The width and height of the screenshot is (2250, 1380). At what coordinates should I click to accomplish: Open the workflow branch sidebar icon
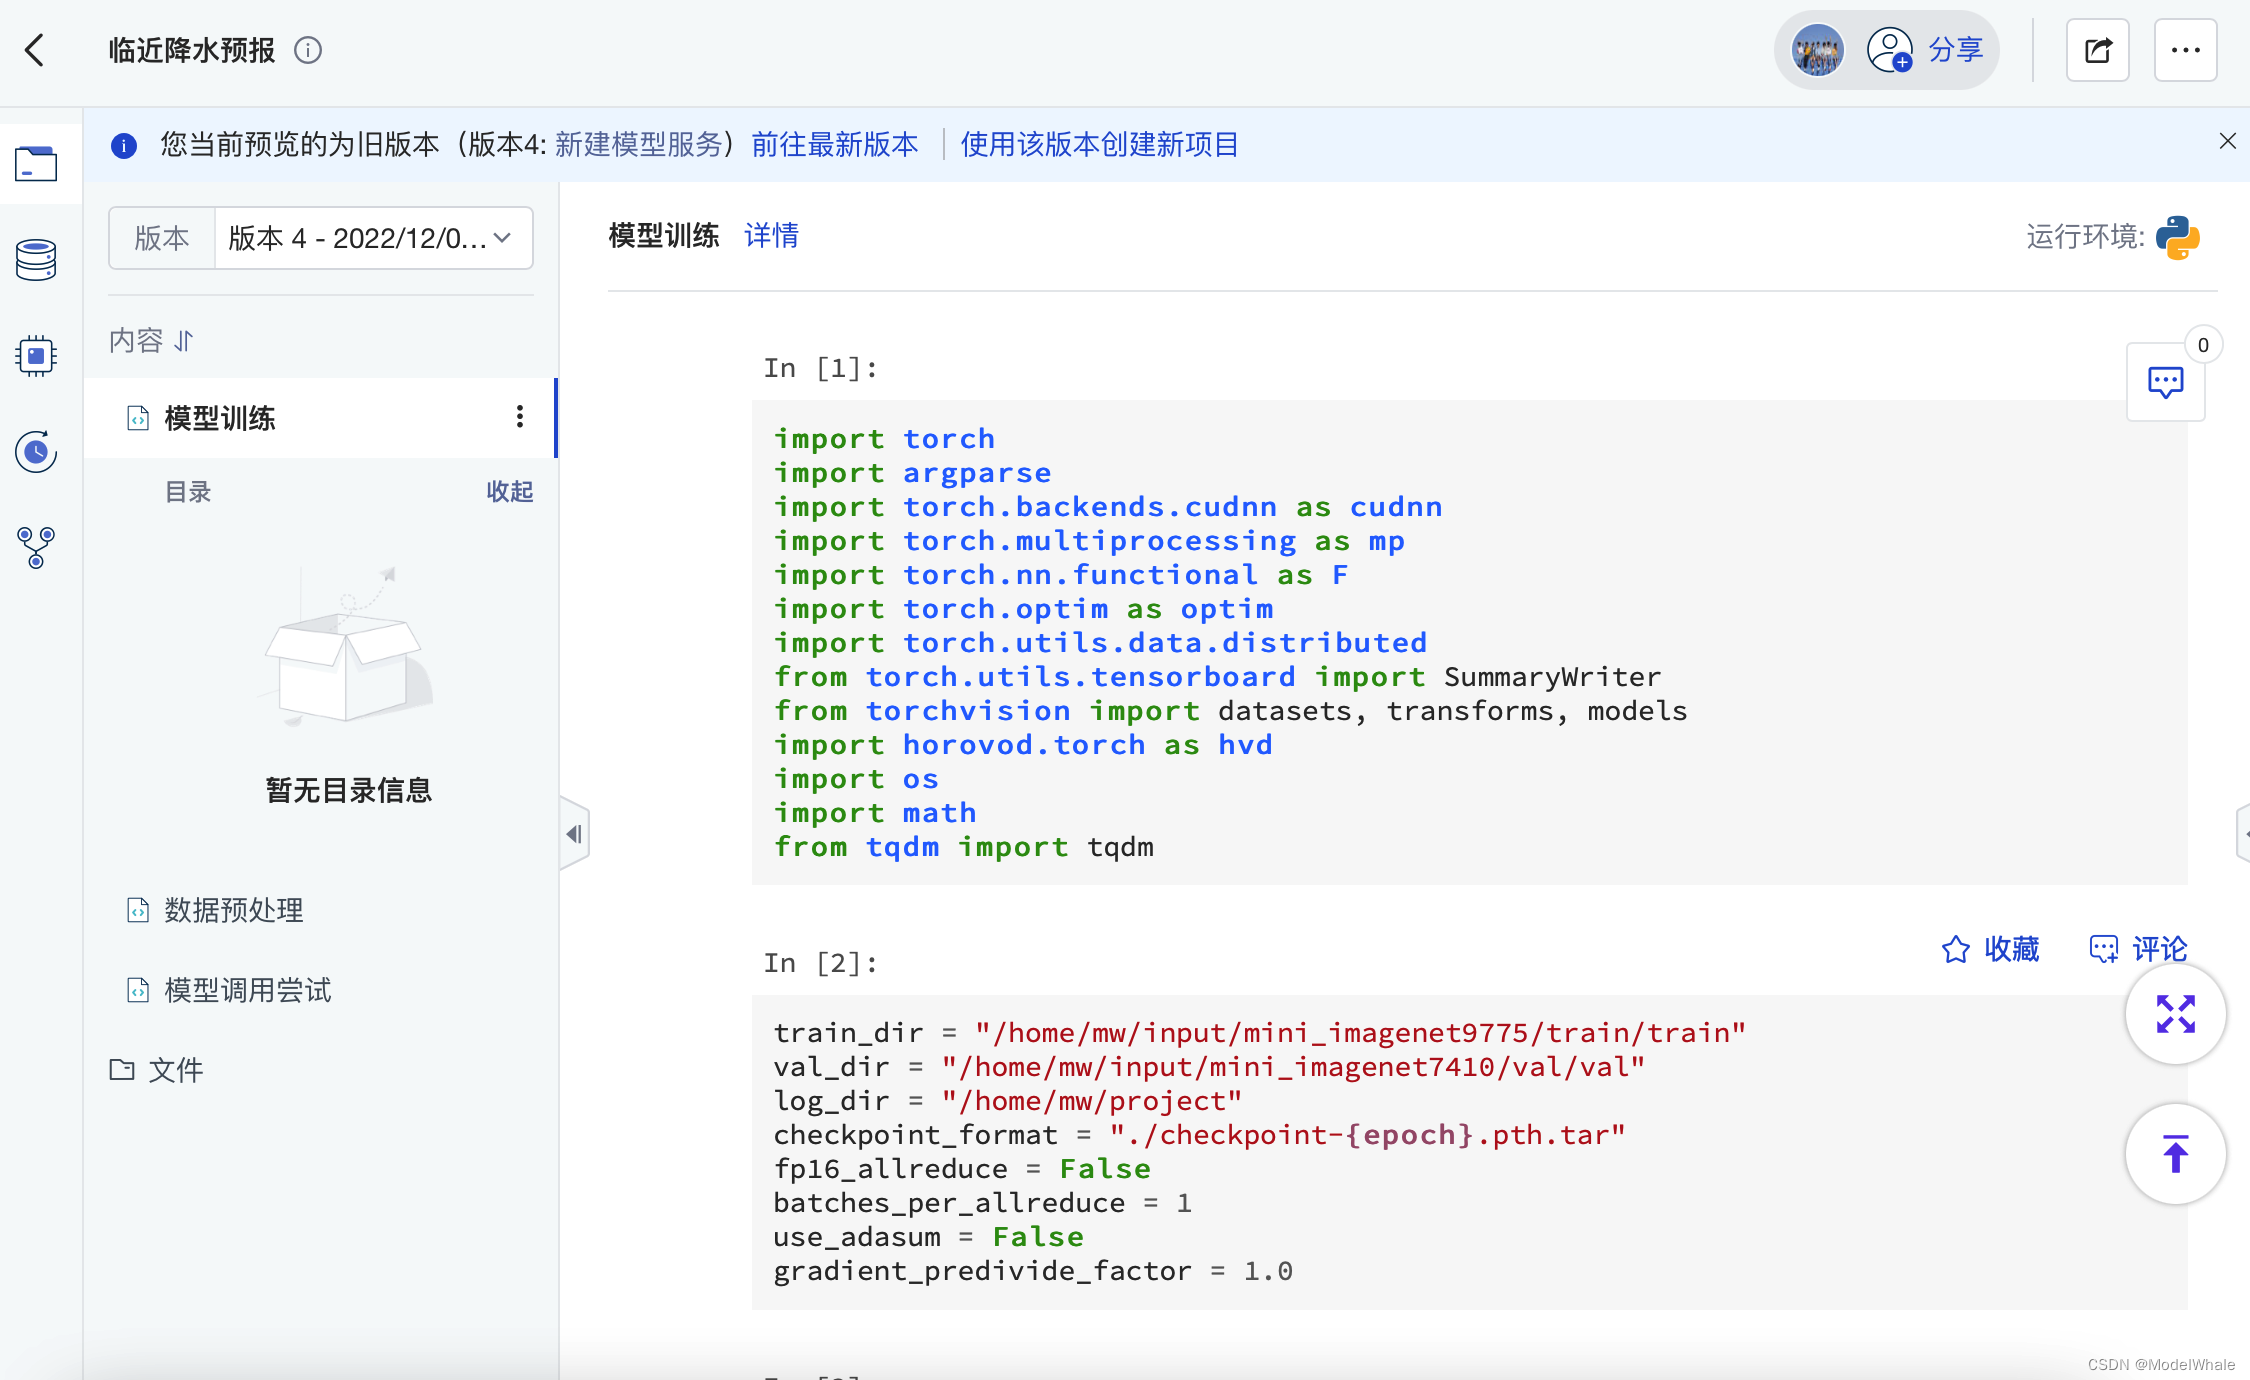pyautogui.click(x=36, y=548)
